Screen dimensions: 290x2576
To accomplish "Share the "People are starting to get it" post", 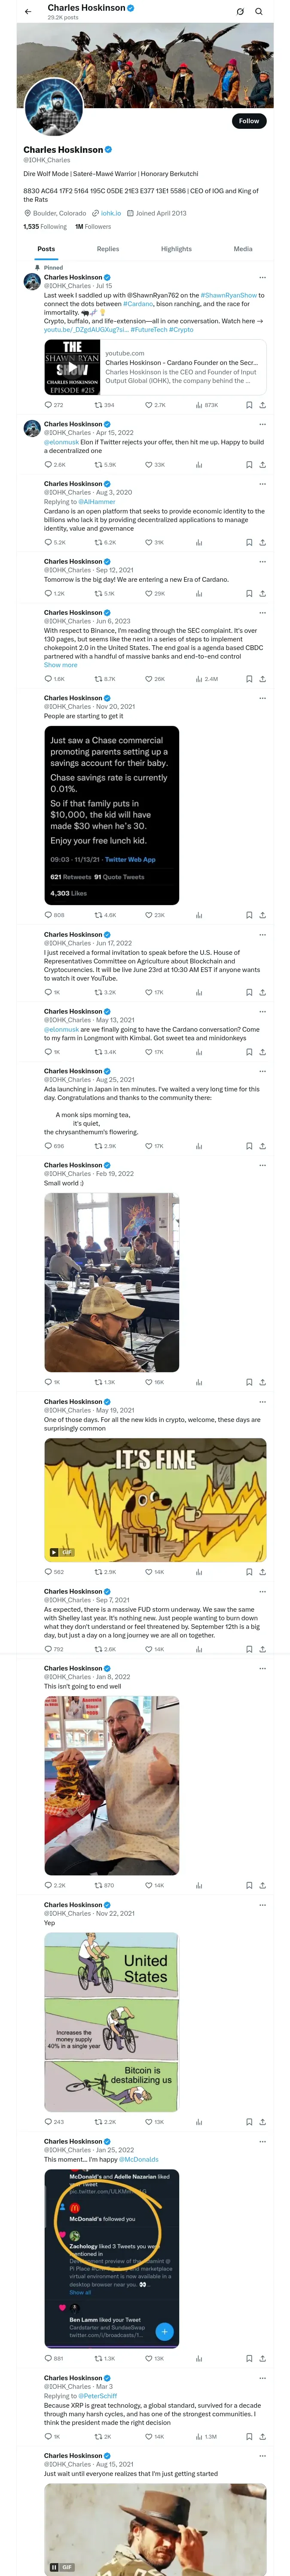I will point(262,915).
